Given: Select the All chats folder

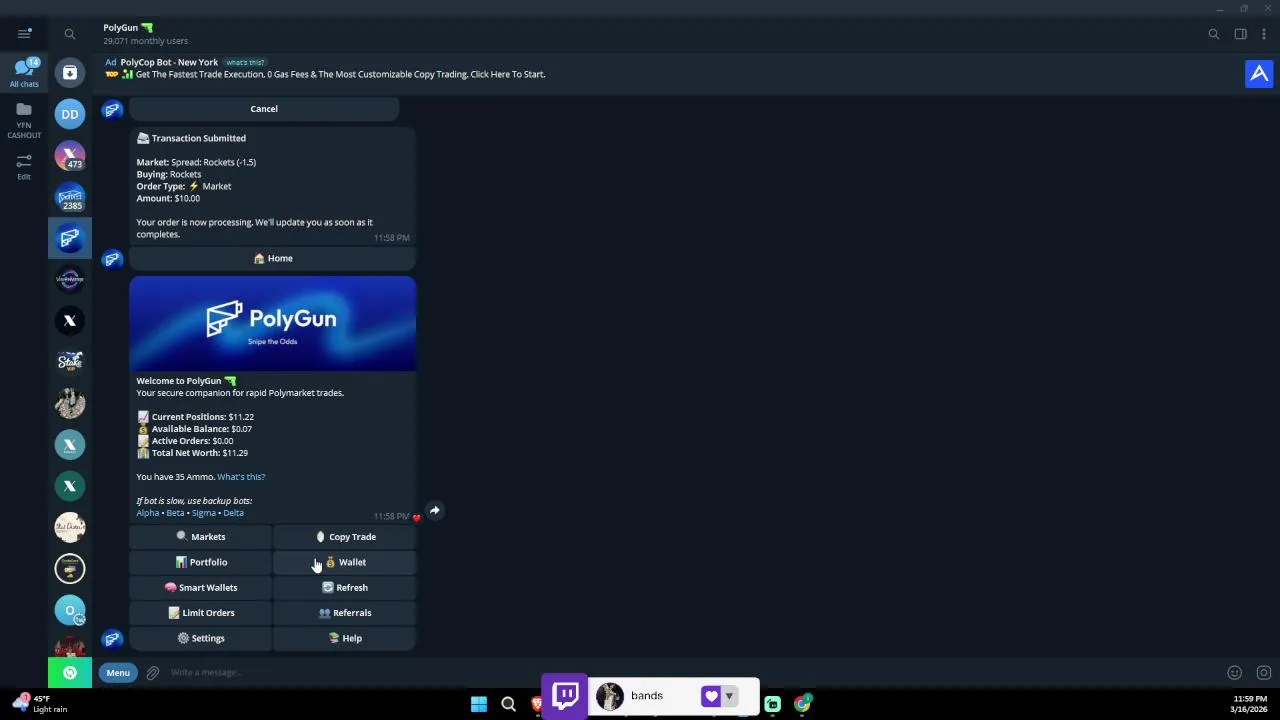Looking at the screenshot, I should coord(24,73).
